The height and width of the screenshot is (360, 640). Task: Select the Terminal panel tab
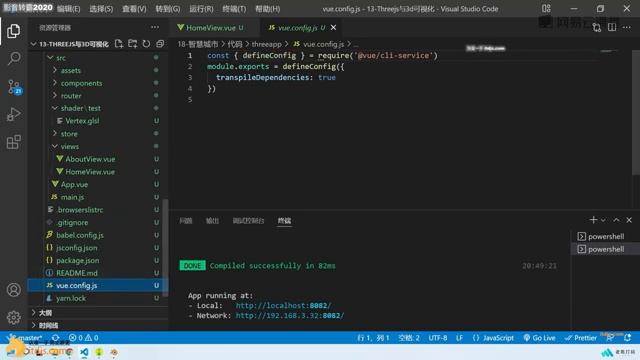284,221
